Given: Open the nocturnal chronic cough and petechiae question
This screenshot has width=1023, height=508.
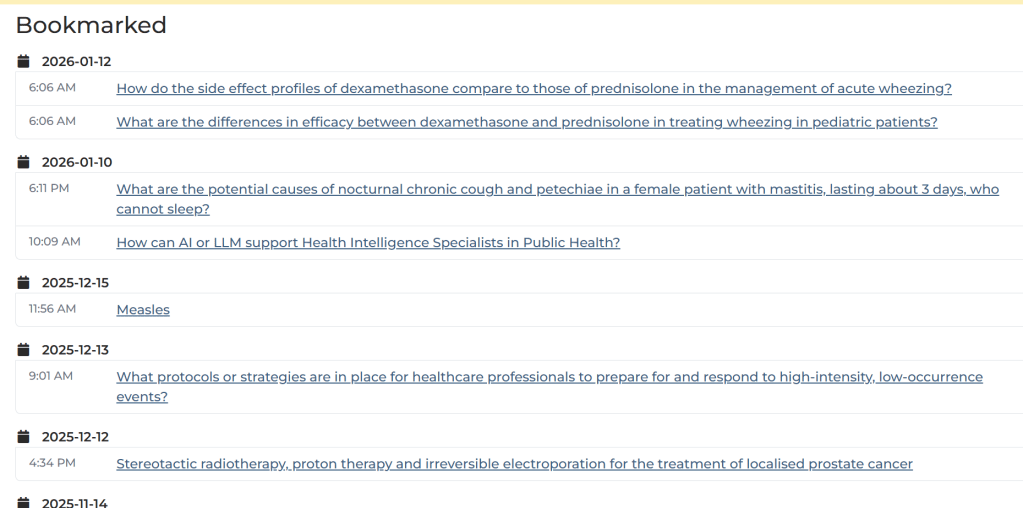Looking at the screenshot, I should pyautogui.click(x=557, y=189).
